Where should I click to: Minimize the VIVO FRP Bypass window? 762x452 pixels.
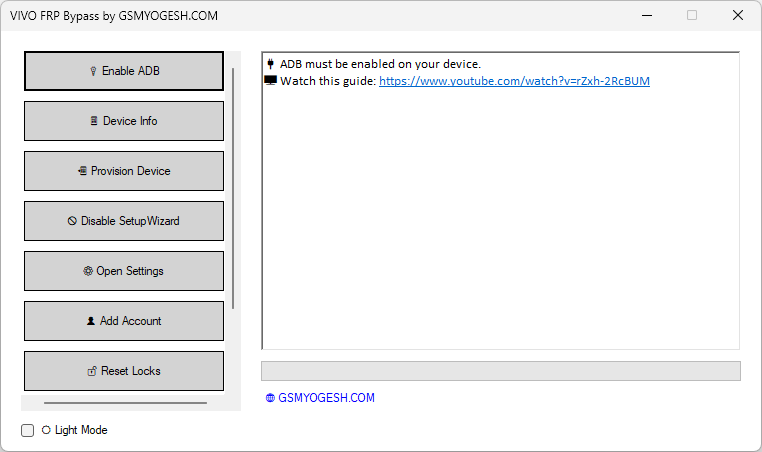(645, 16)
